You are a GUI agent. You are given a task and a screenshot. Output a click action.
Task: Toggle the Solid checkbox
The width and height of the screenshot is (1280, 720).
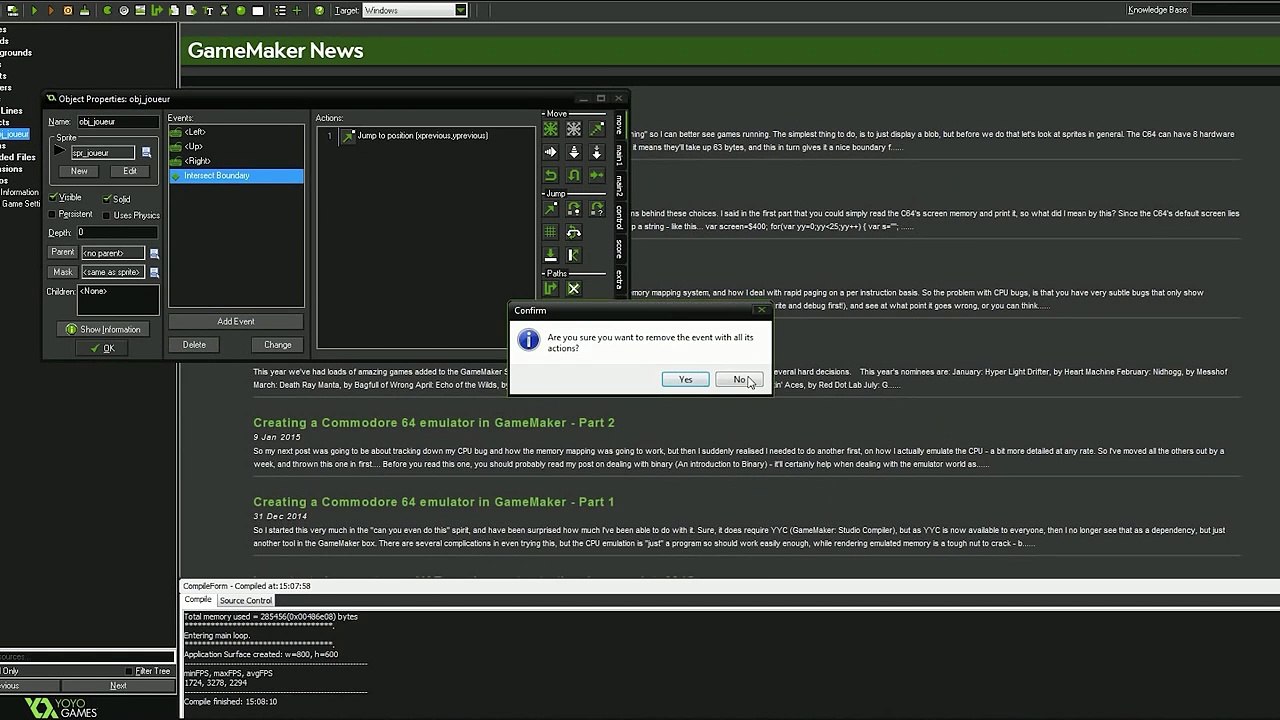108,199
